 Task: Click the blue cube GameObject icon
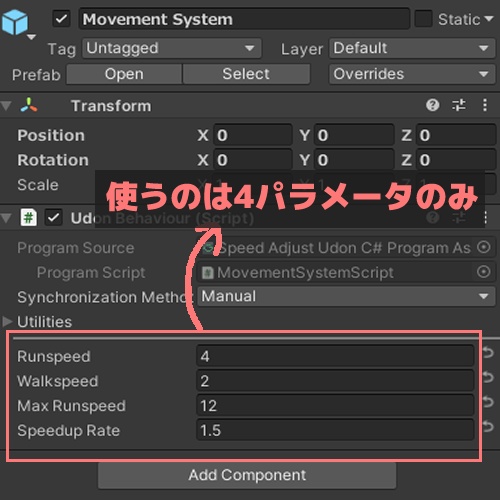tap(15, 22)
